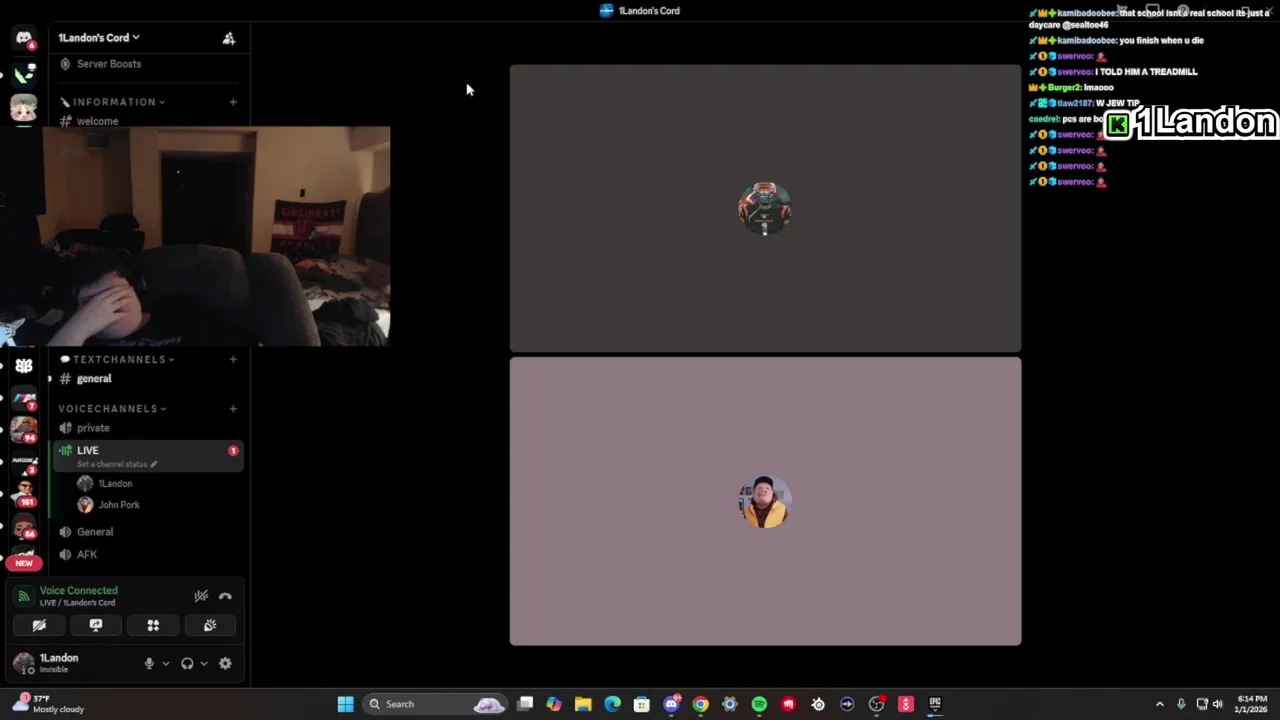Image resolution: width=1280 pixels, height=720 pixels.
Task: Open the soundboard button
Action: [210, 625]
